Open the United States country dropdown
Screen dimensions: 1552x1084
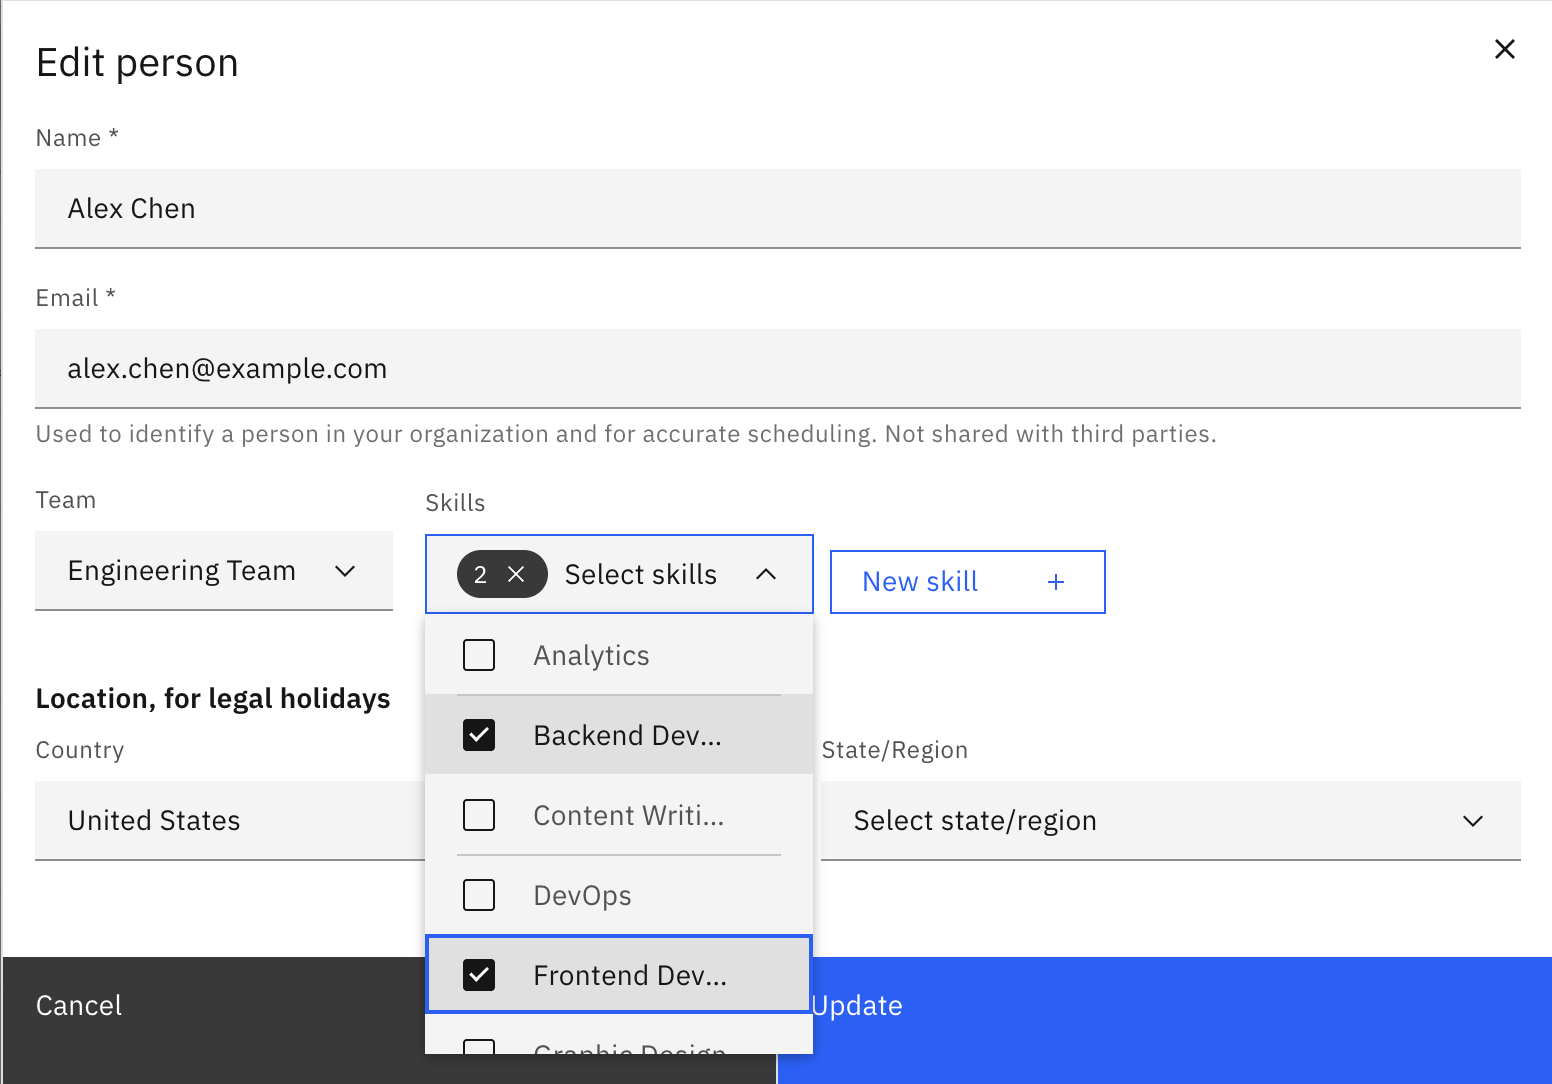(230, 821)
